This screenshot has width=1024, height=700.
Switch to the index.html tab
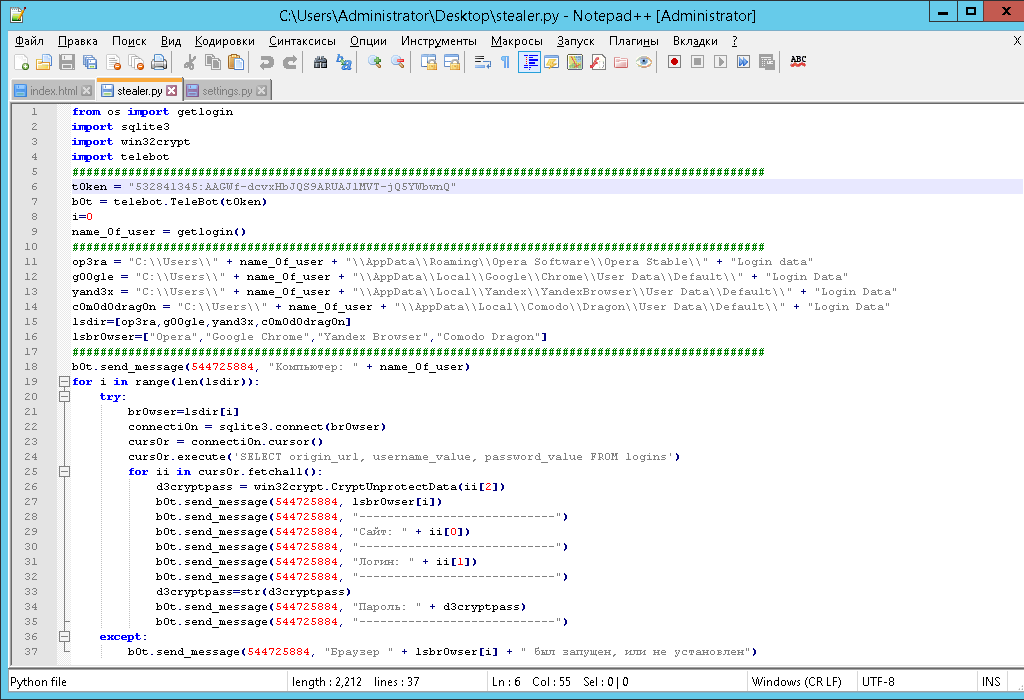click(53, 91)
